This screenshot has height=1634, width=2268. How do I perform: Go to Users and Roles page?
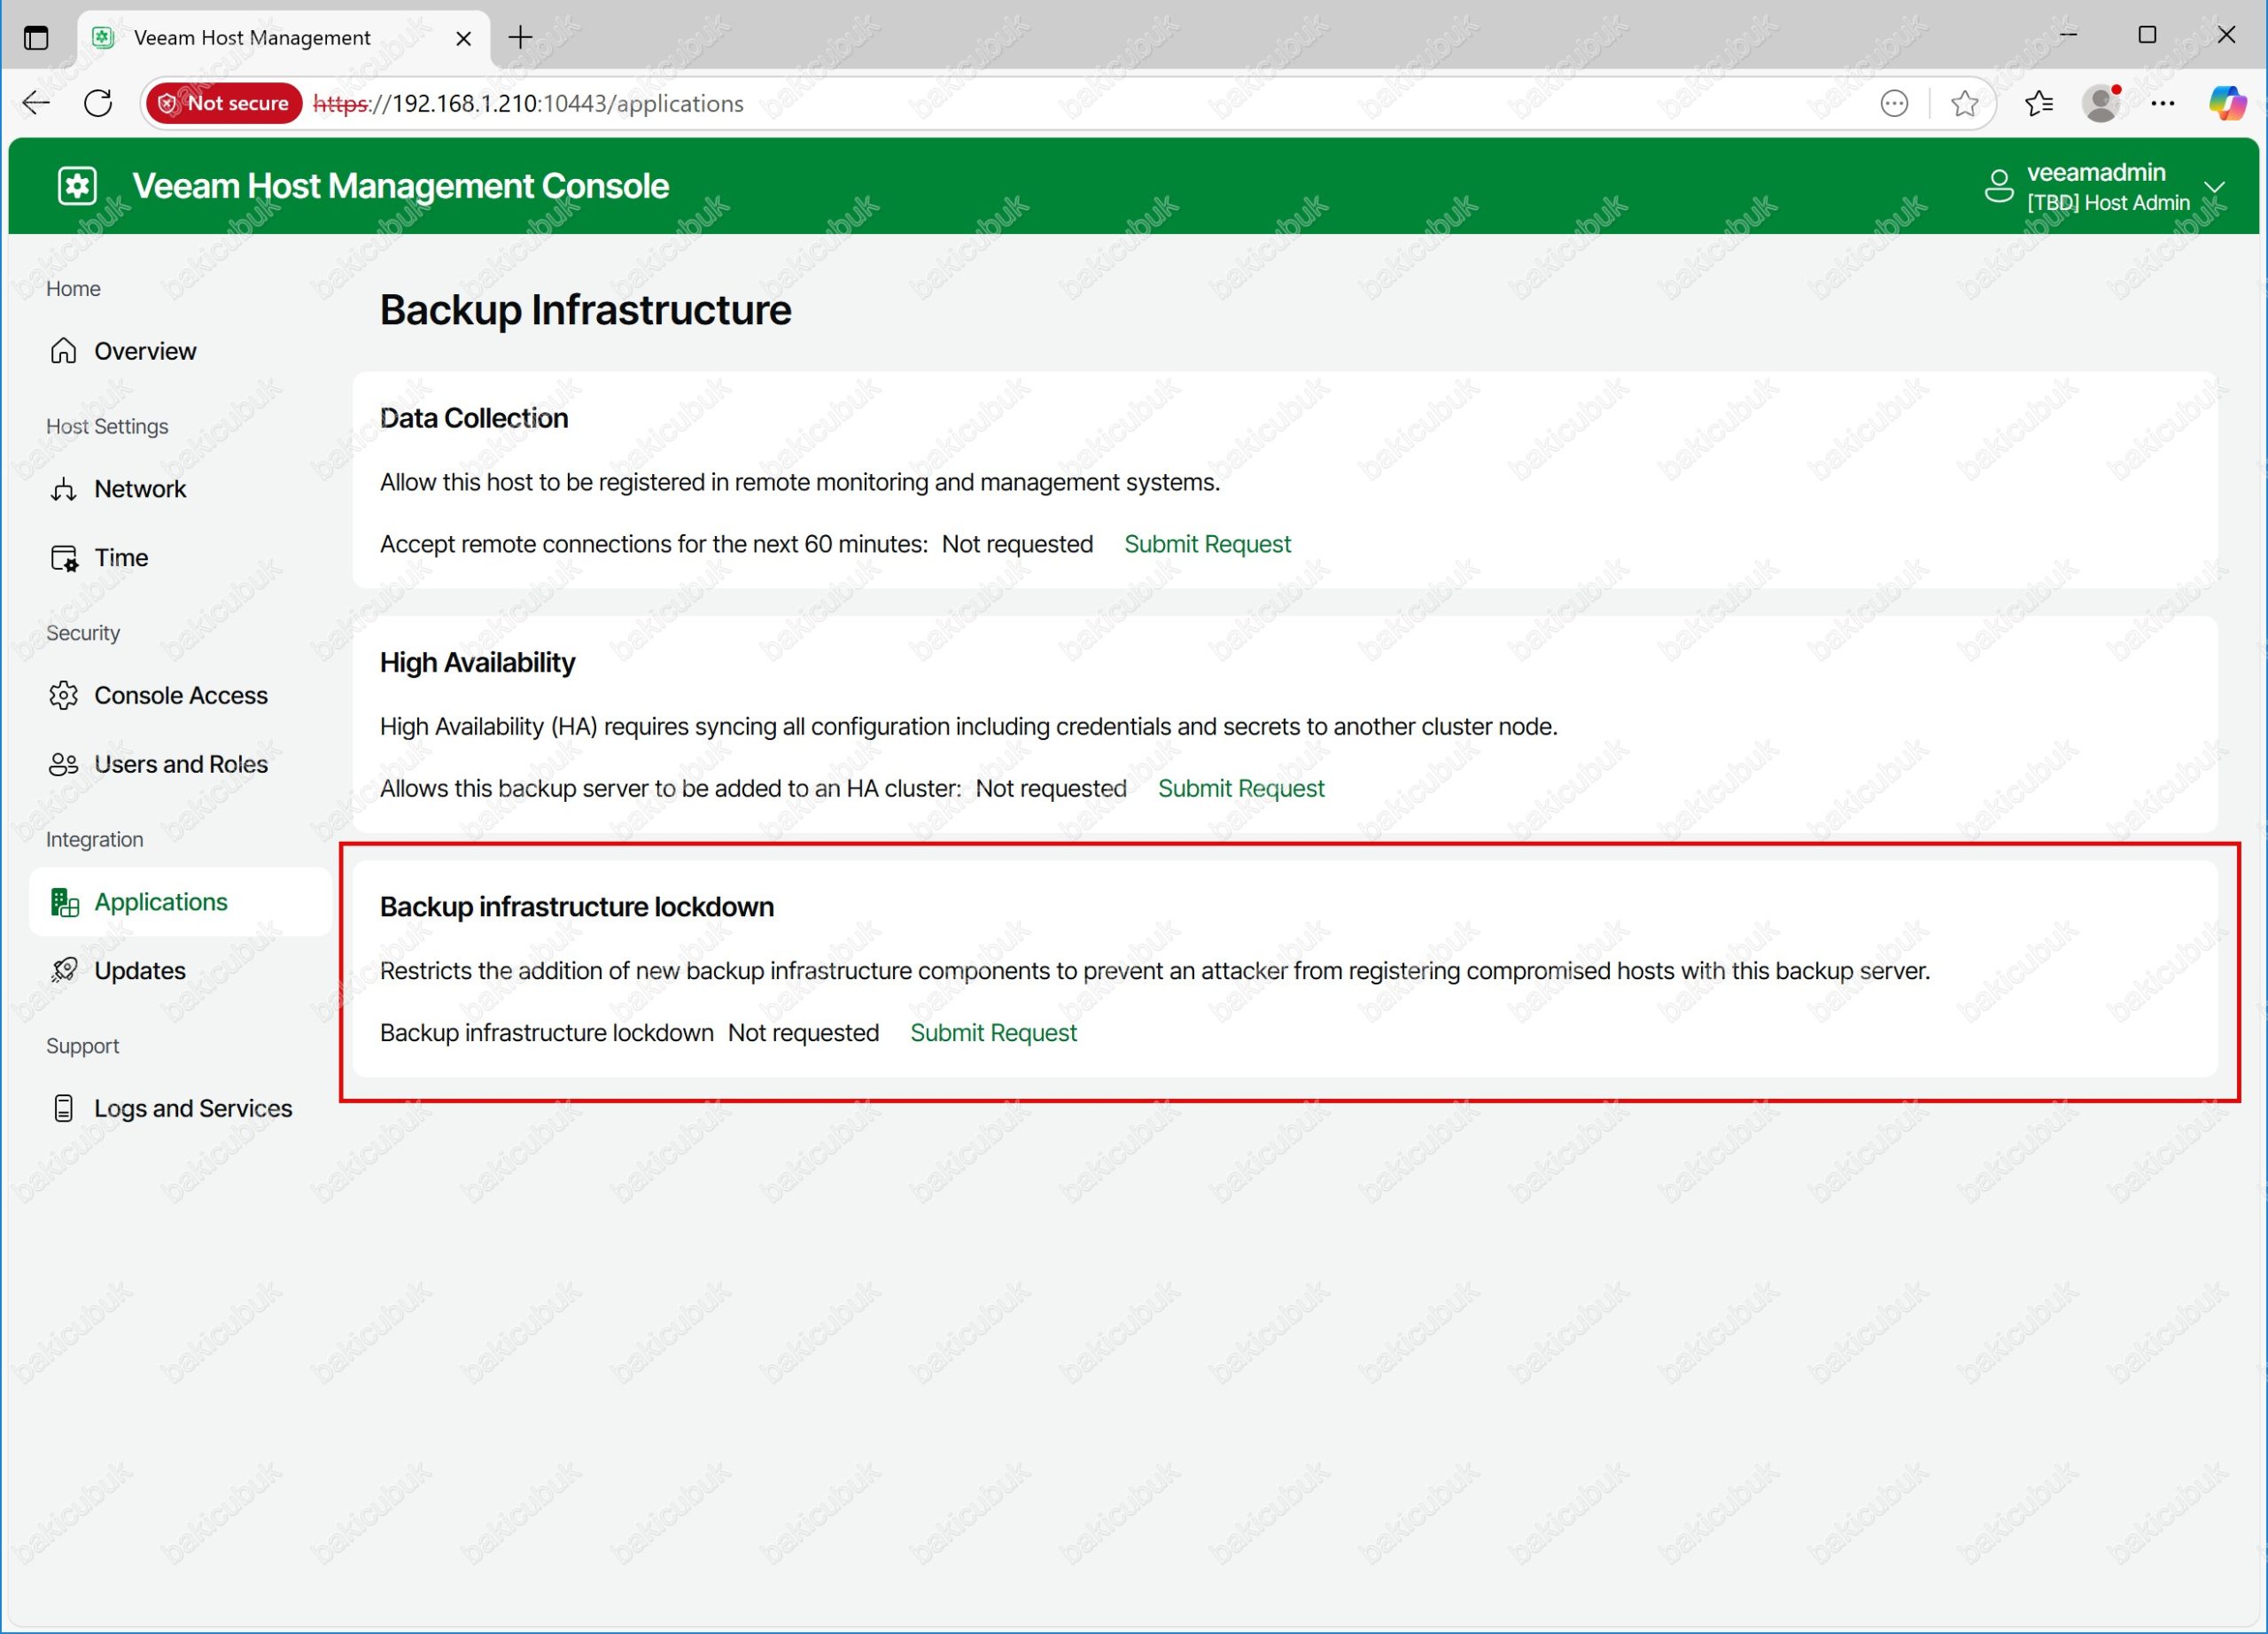[x=180, y=764]
